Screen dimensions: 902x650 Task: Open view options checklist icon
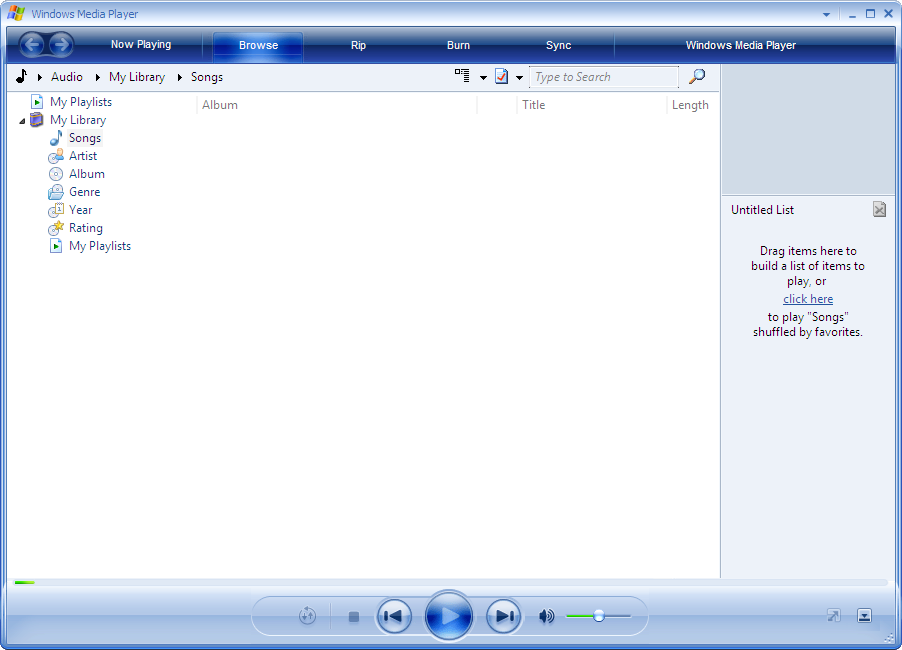point(502,76)
